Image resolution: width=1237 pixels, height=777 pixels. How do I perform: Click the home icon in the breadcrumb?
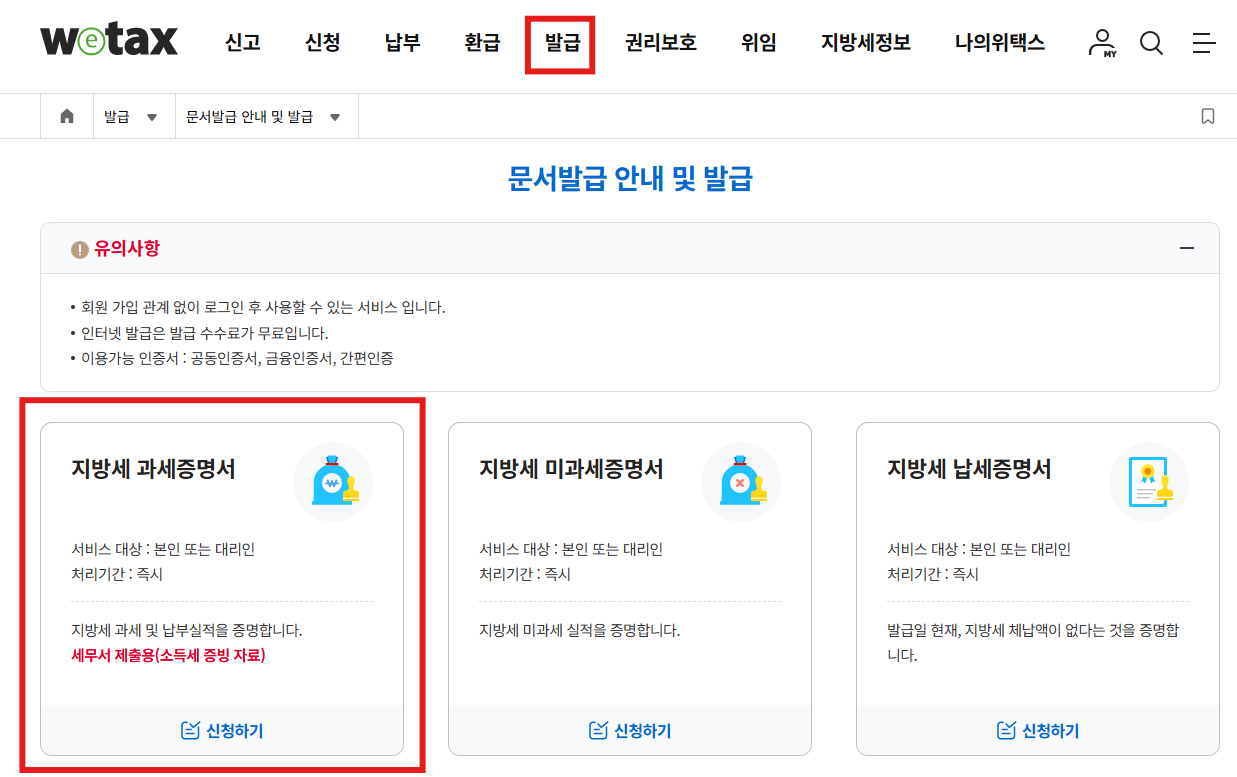(x=66, y=115)
